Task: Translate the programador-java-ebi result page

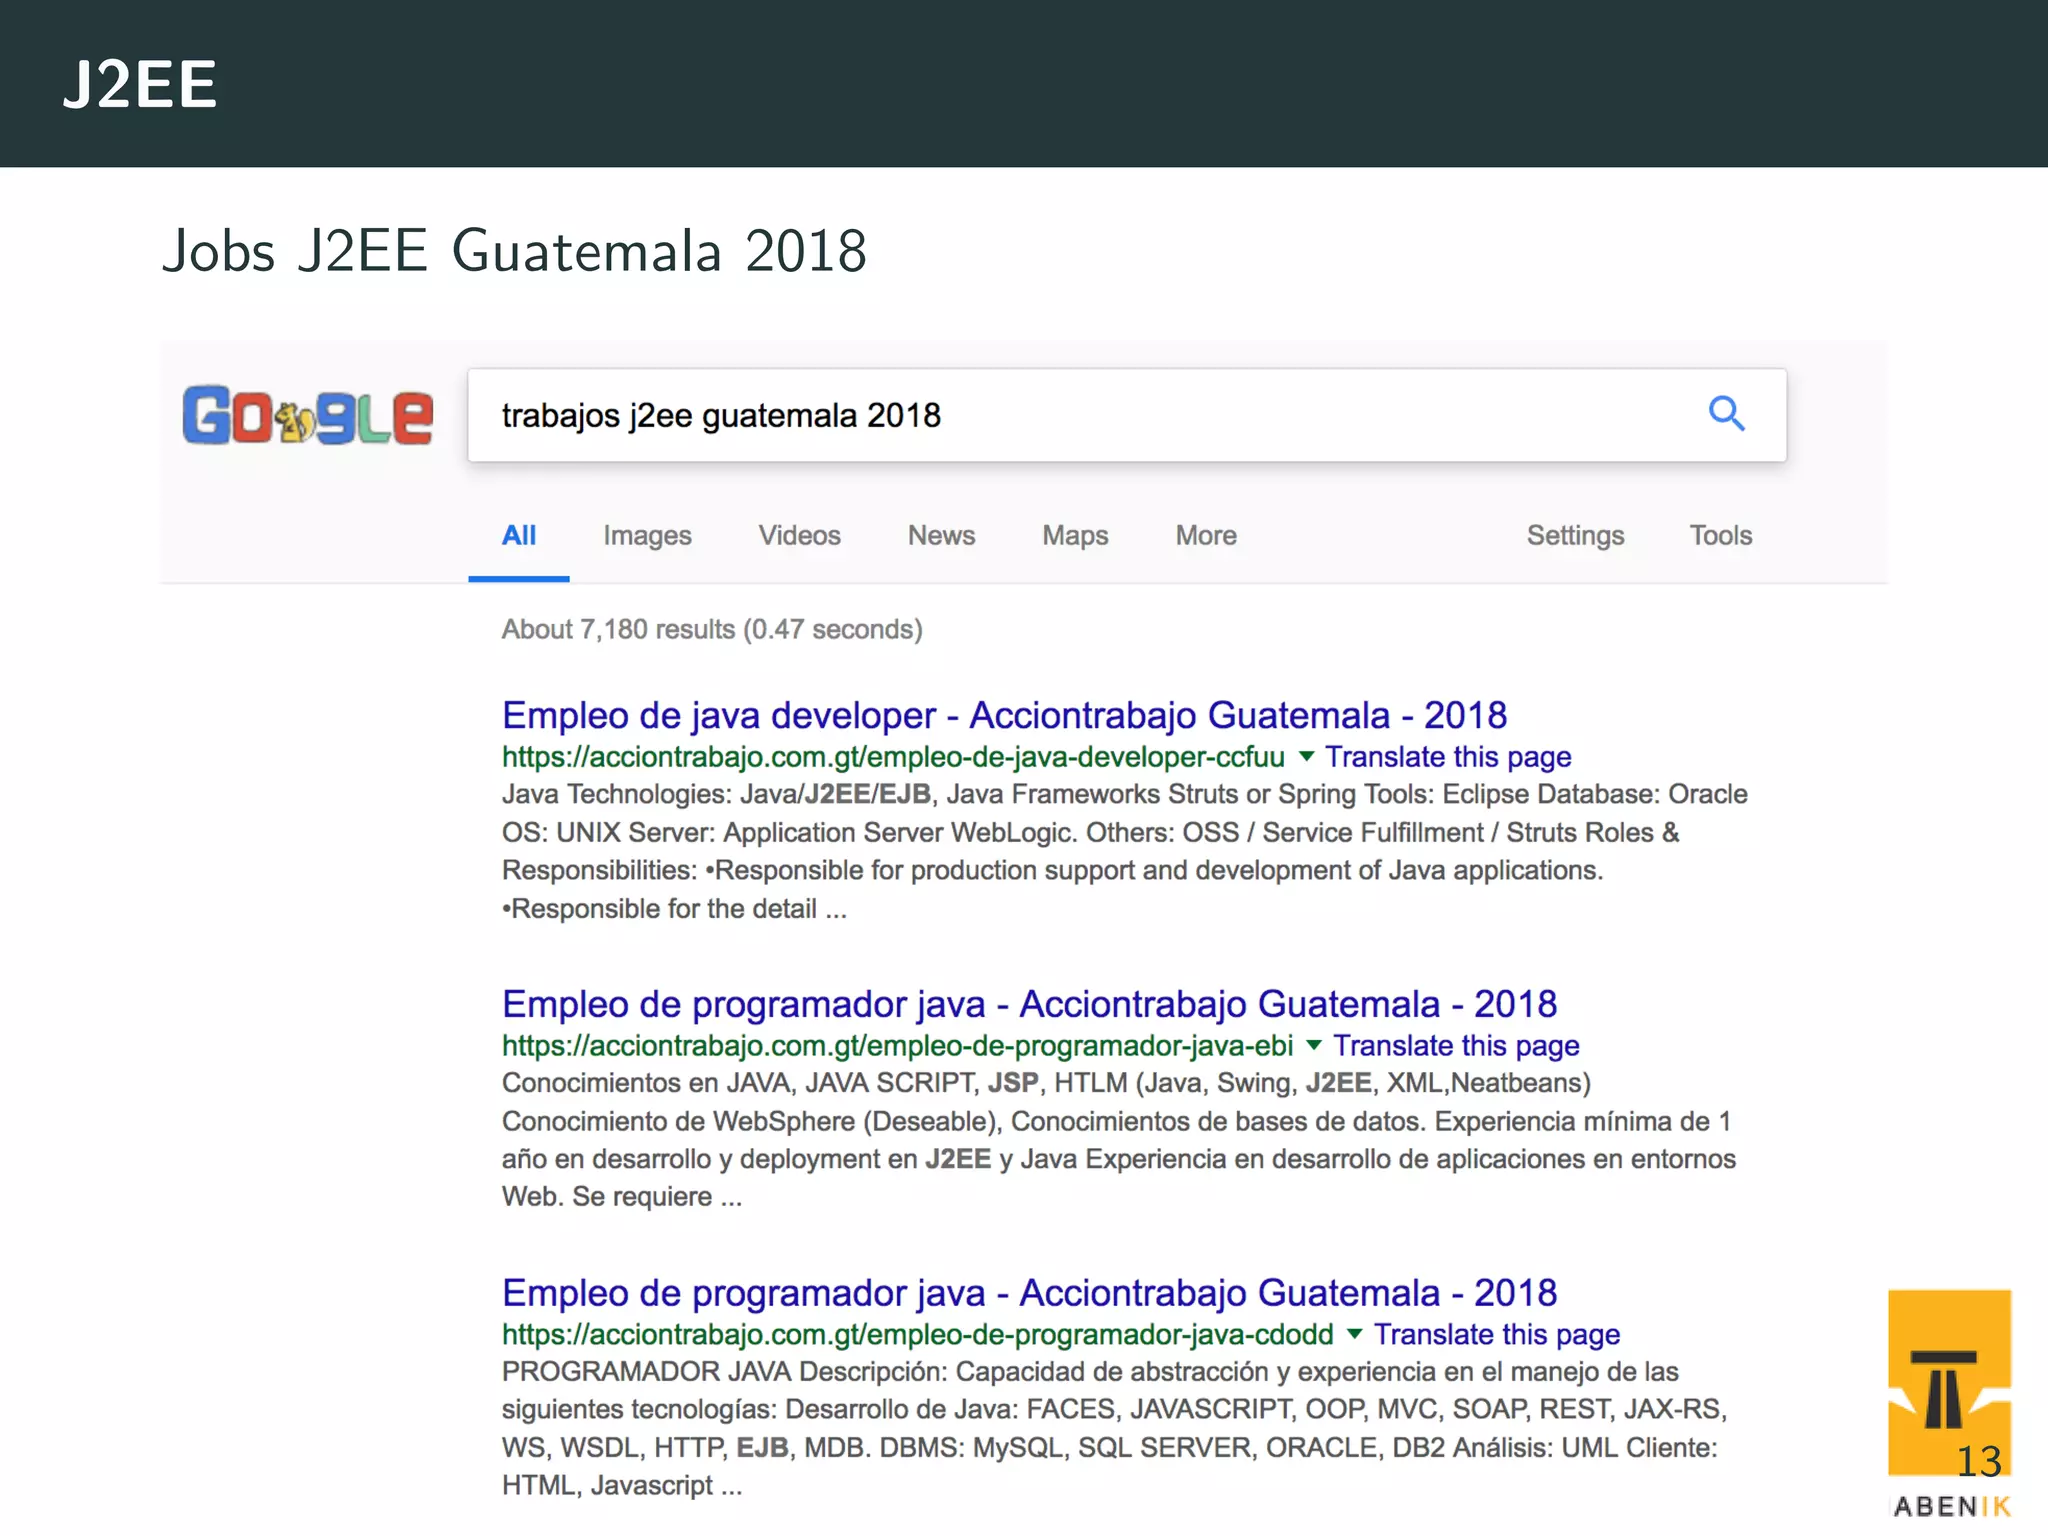Action: pos(1456,1045)
